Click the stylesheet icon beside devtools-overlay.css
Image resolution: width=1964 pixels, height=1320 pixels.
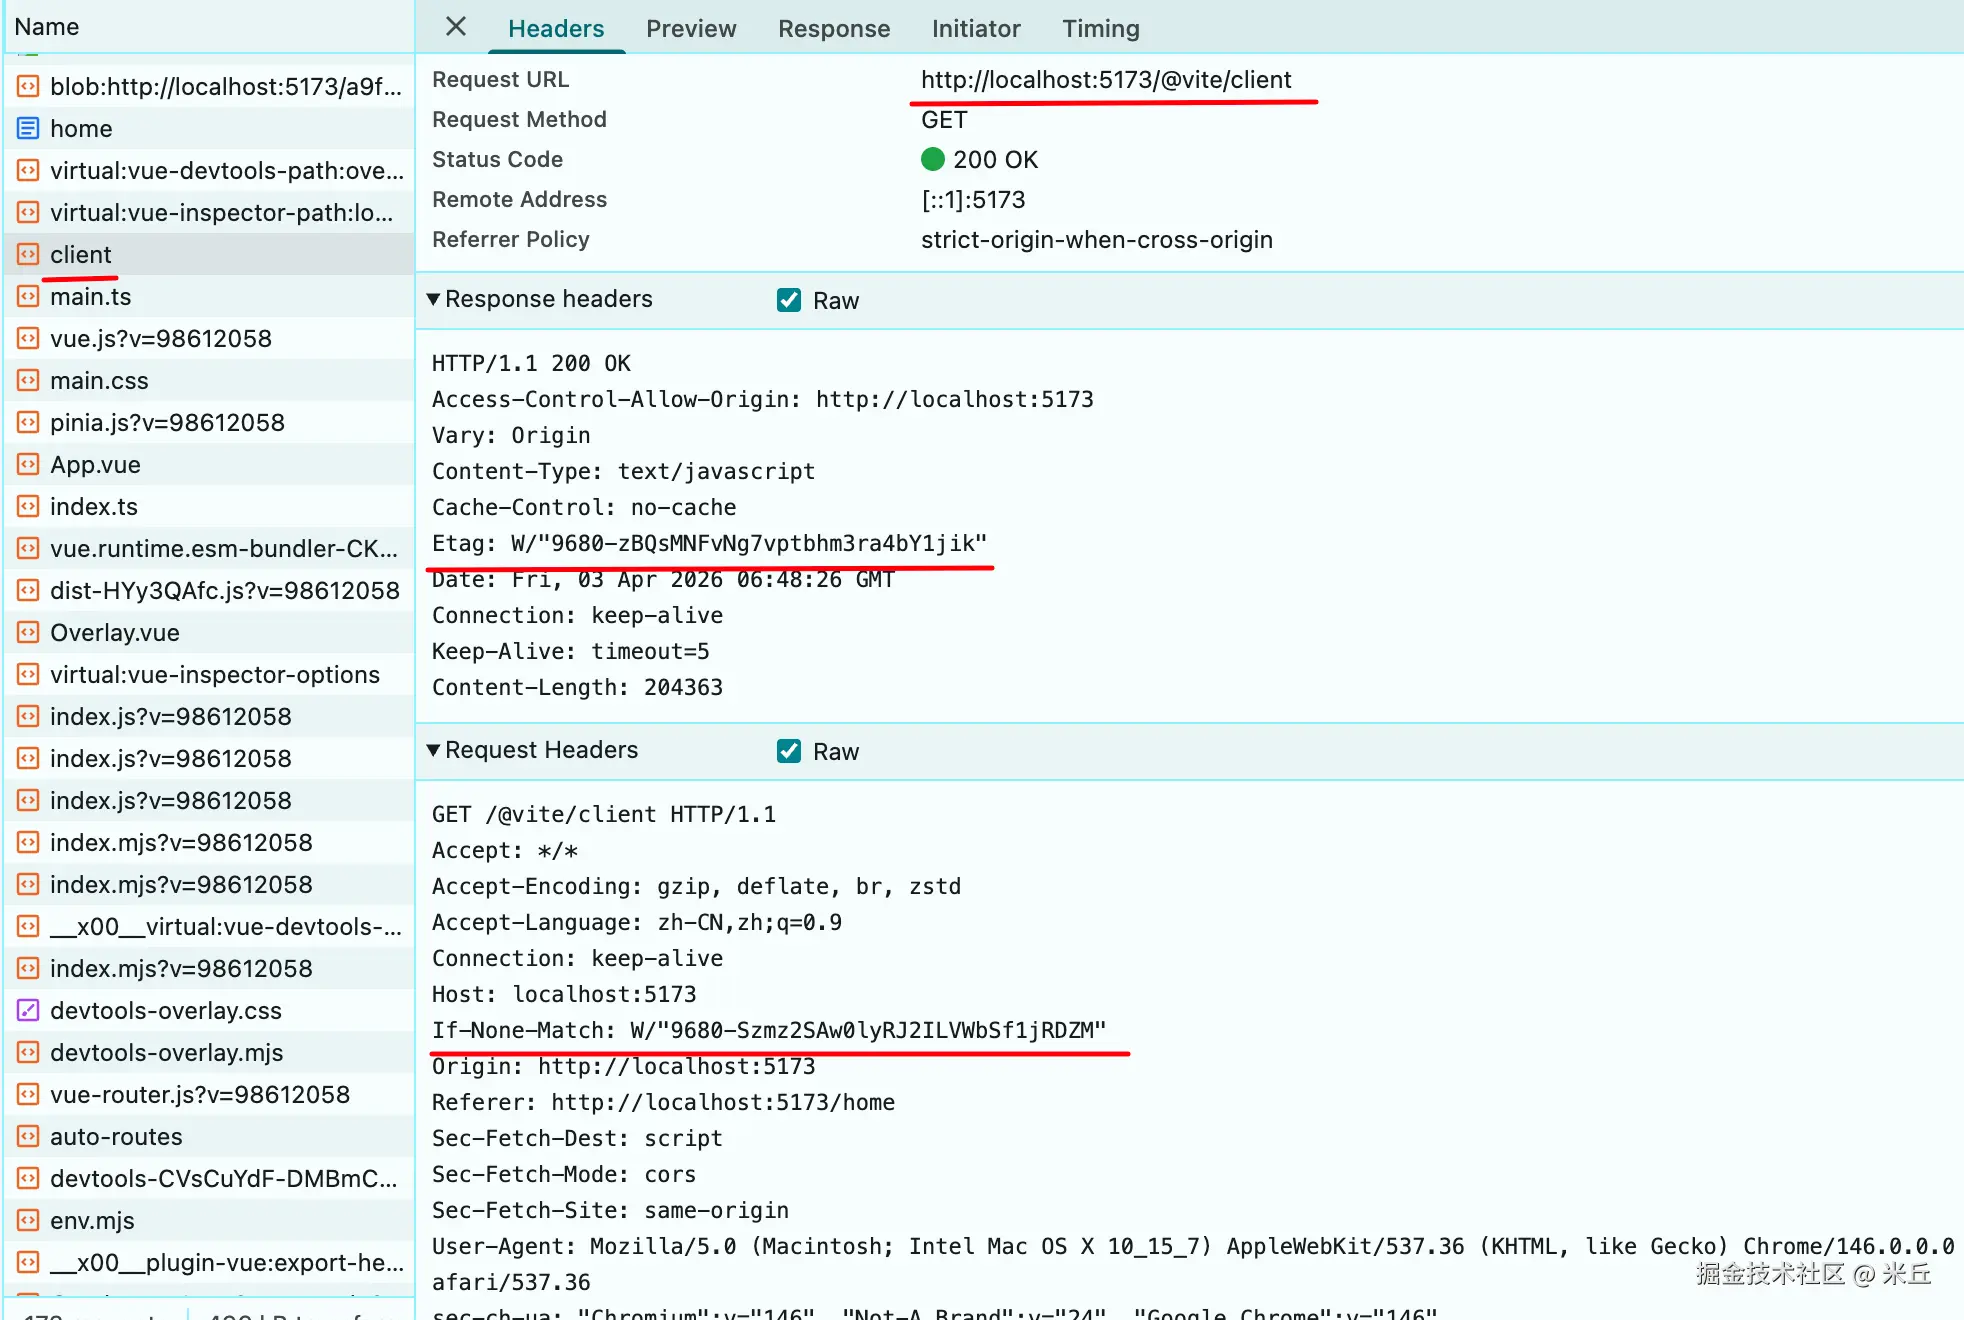click(x=28, y=1011)
